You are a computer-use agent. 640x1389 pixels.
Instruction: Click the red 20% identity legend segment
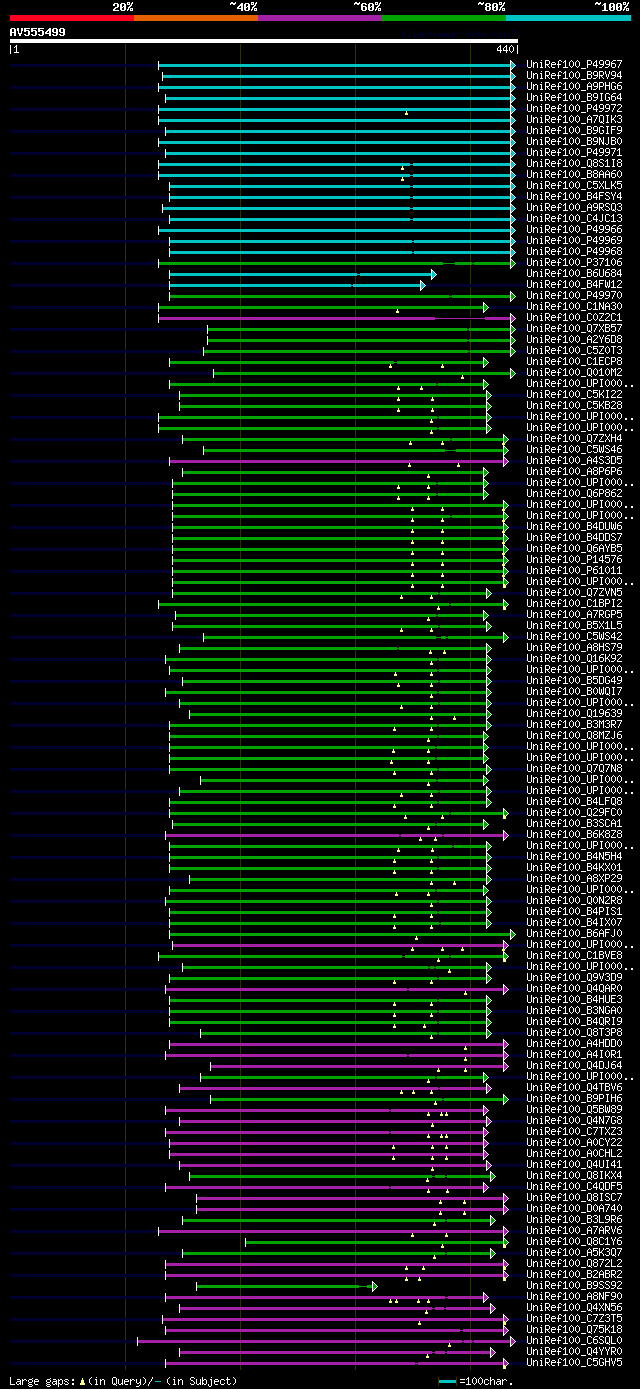click(x=72, y=17)
